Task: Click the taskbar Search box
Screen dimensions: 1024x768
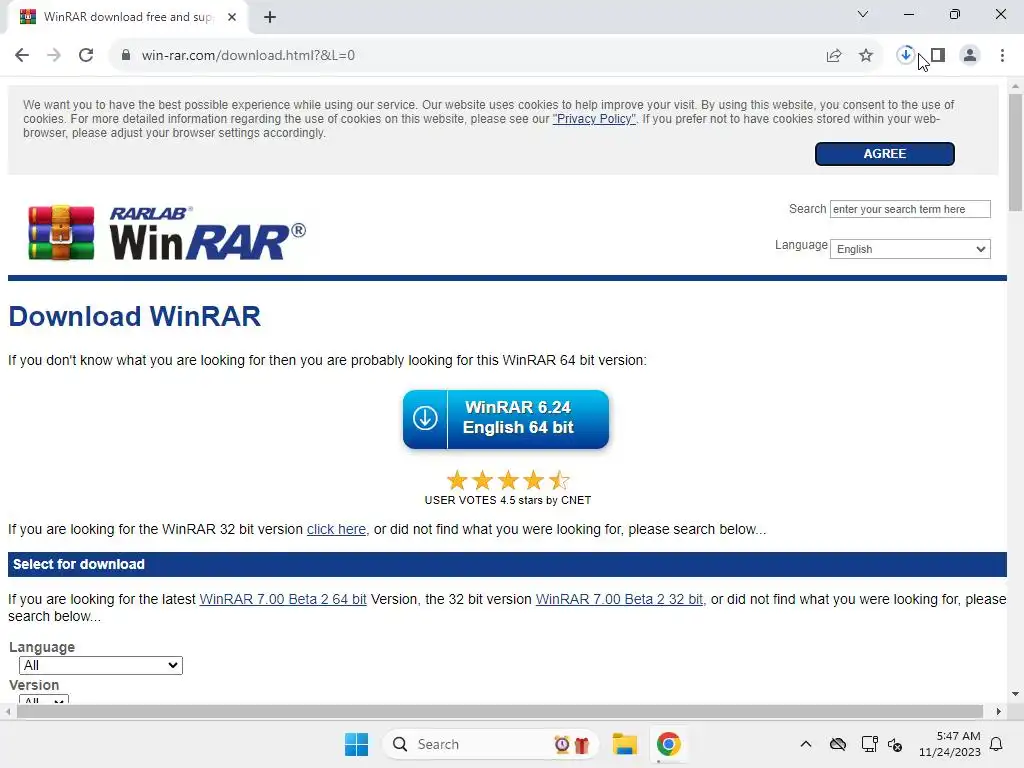Action: [x=490, y=744]
